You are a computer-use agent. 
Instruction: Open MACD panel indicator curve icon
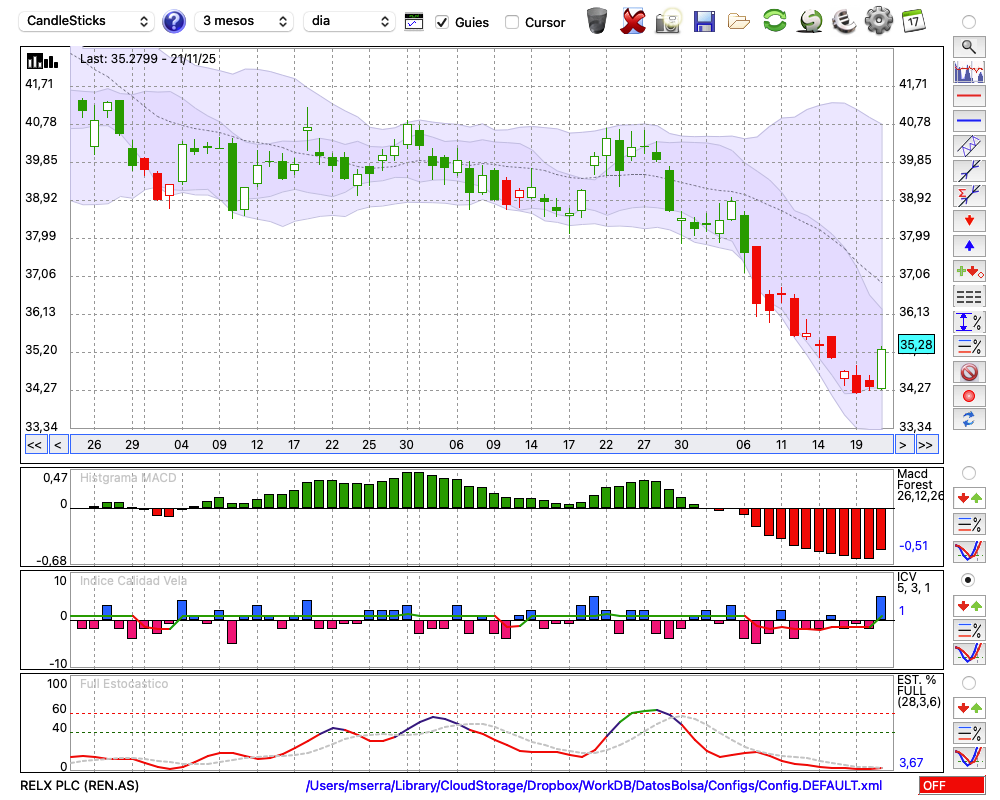(x=969, y=551)
